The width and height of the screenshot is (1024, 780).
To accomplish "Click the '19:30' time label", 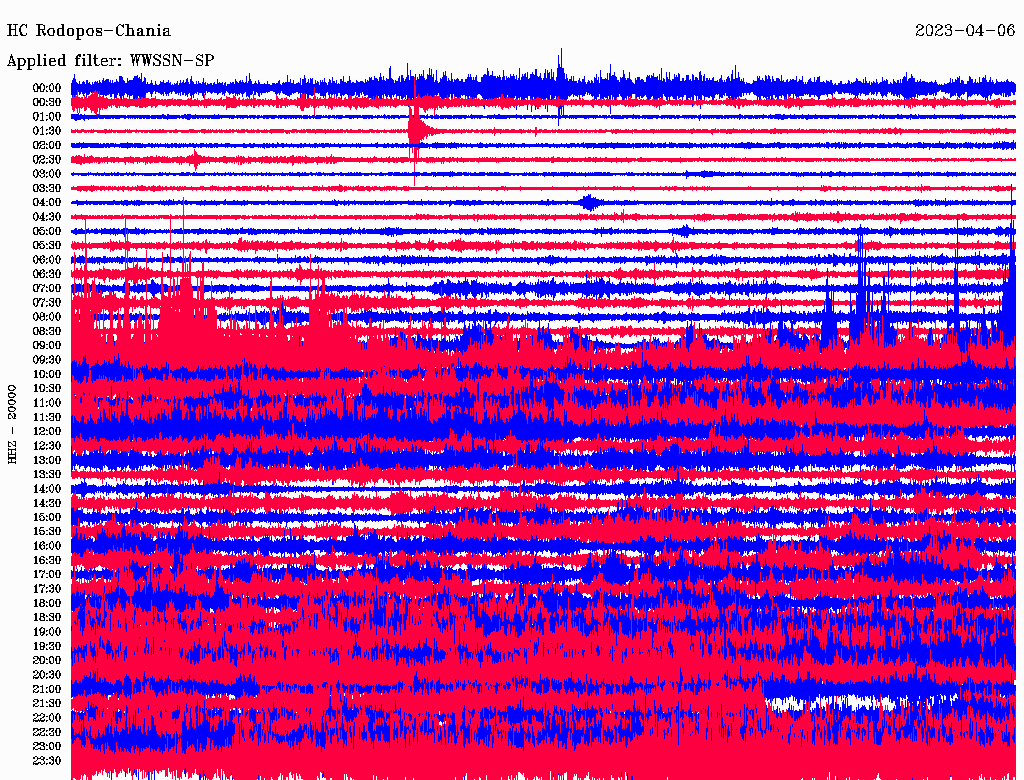I will pos(47,647).
